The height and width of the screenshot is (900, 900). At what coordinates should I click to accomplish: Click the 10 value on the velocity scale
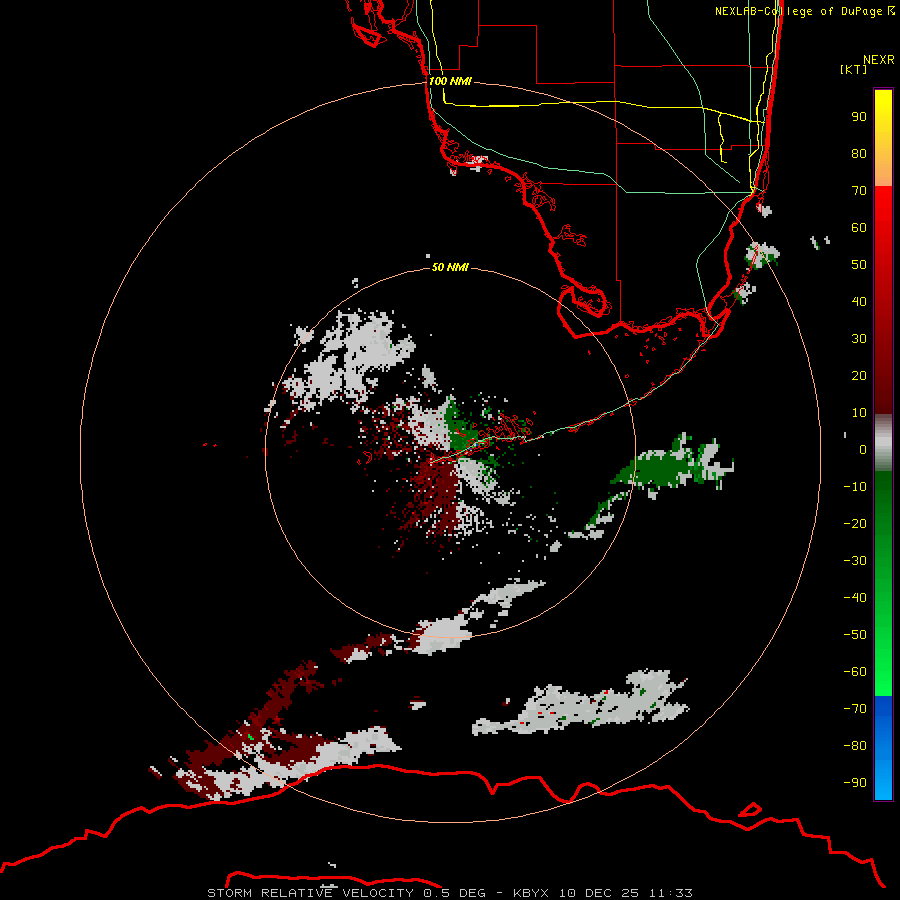click(859, 413)
